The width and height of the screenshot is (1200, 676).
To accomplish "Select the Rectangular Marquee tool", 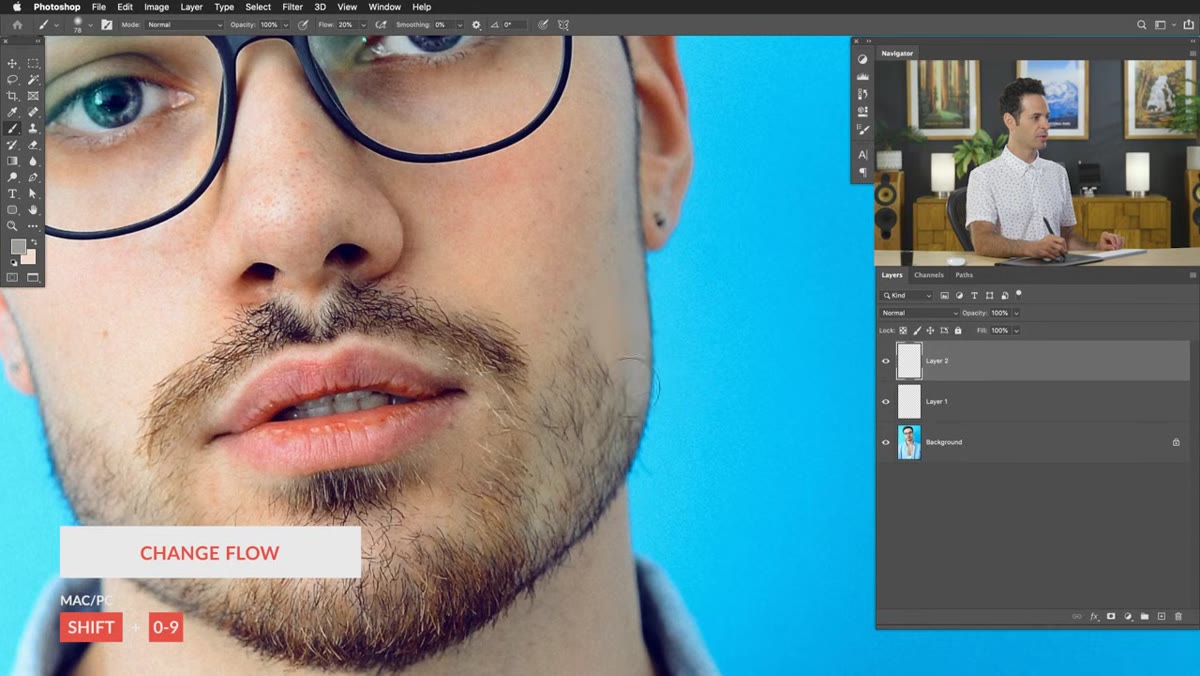I will click(33, 63).
